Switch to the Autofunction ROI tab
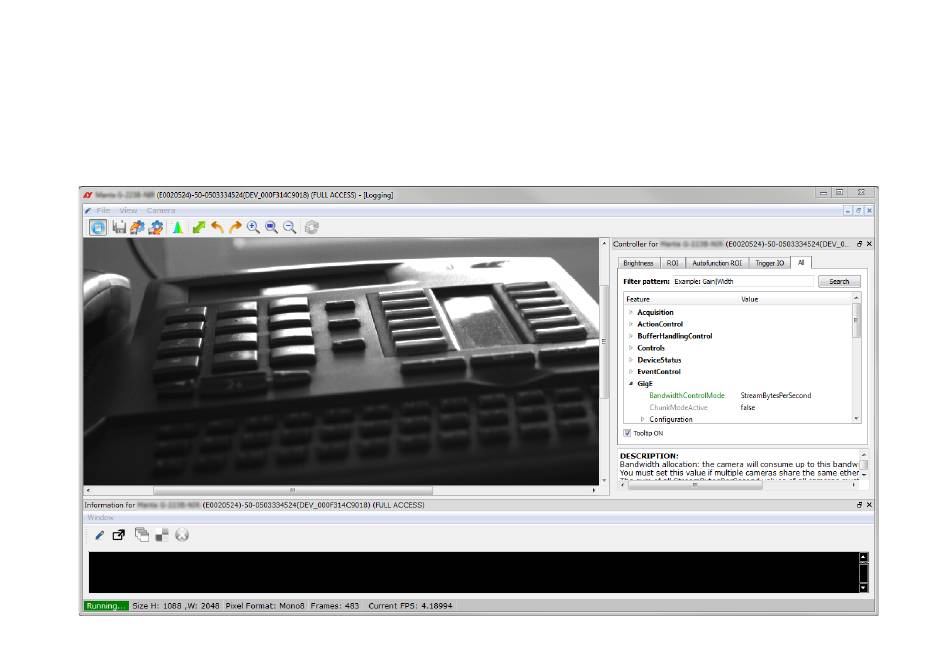This screenshot has width=950, height=665. coord(717,263)
